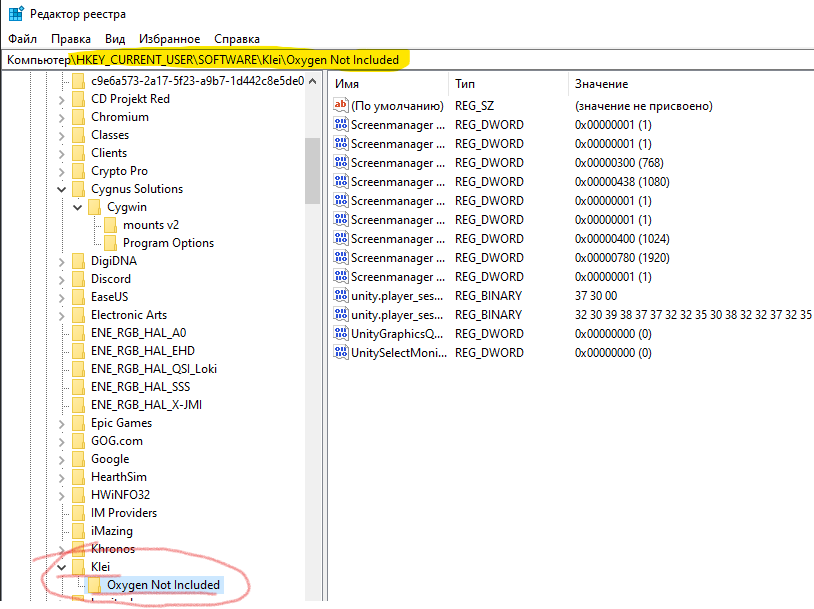The image size is (814, 609).
Task: Click the '(значение не присвоено)' value text
Action: coord(644,106)
